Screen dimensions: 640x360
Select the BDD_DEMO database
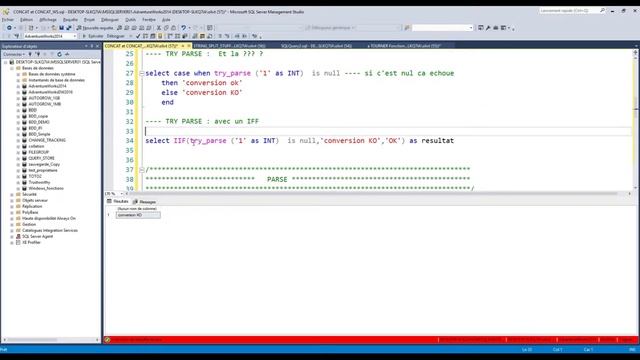coord(39,122)
